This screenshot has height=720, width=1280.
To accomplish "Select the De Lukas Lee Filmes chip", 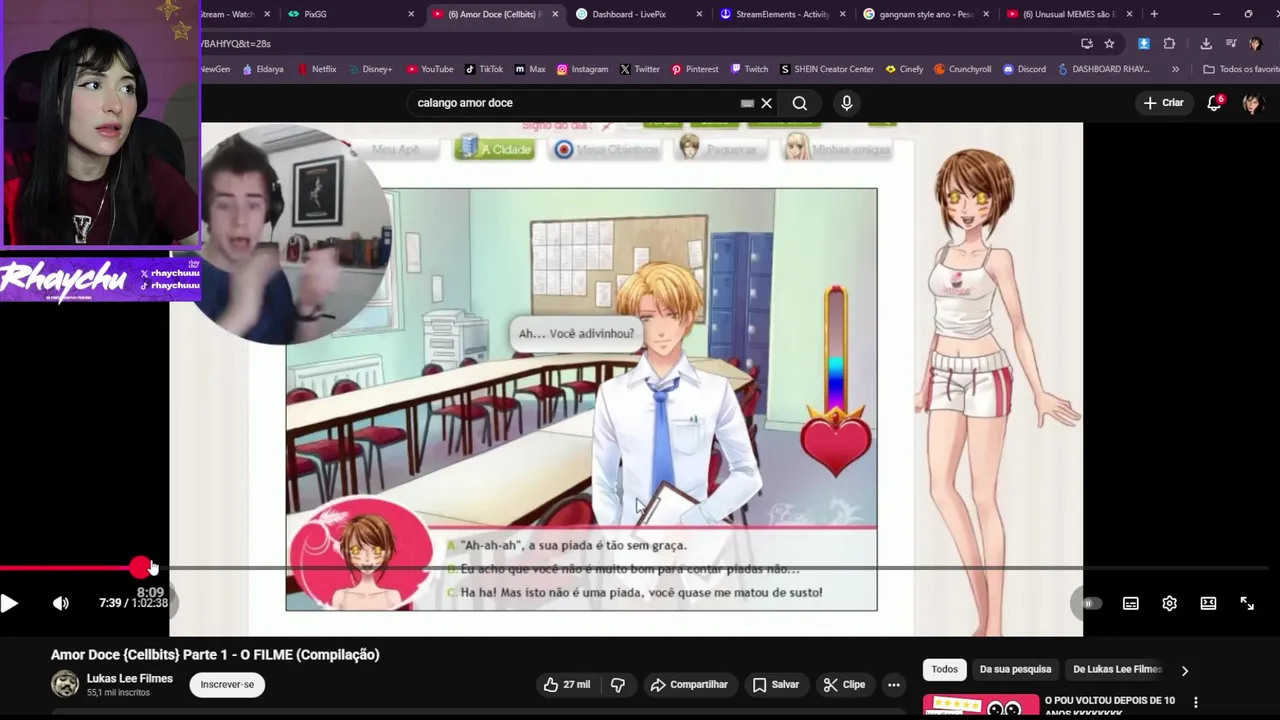I will pyautogui.click(x=1117, y=670).
